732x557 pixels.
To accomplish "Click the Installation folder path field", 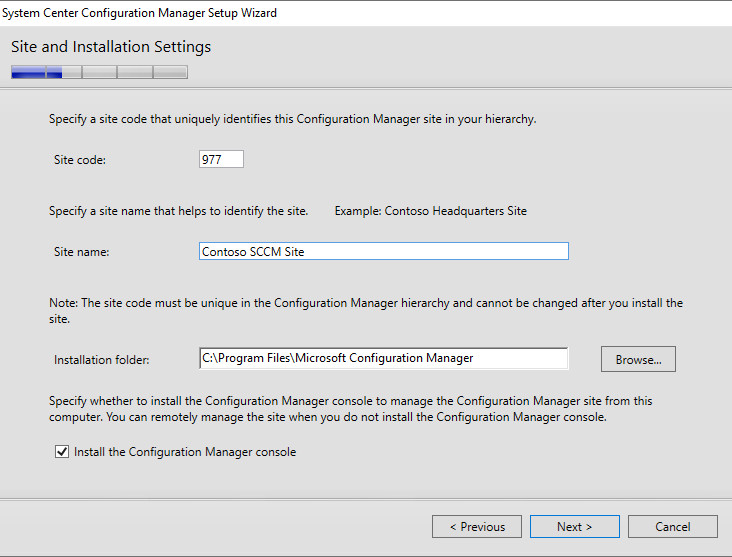I will (384, 358).
